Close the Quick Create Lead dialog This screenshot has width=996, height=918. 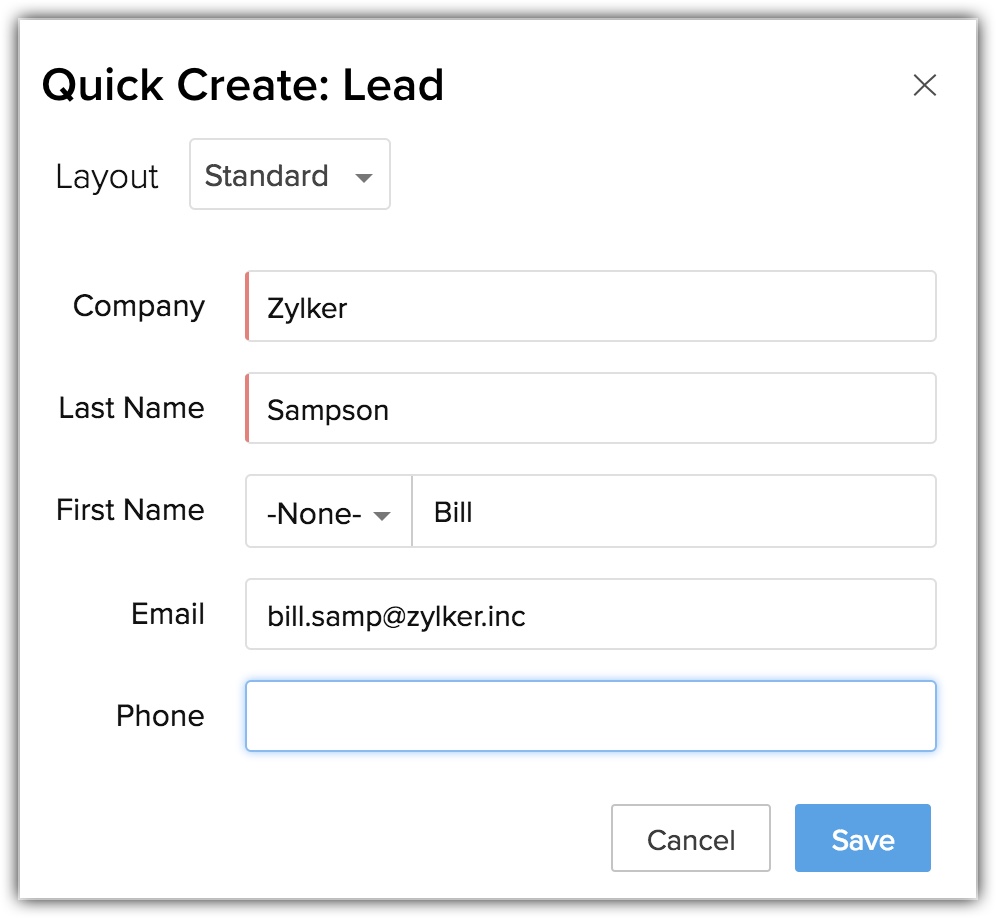point(925,86)
